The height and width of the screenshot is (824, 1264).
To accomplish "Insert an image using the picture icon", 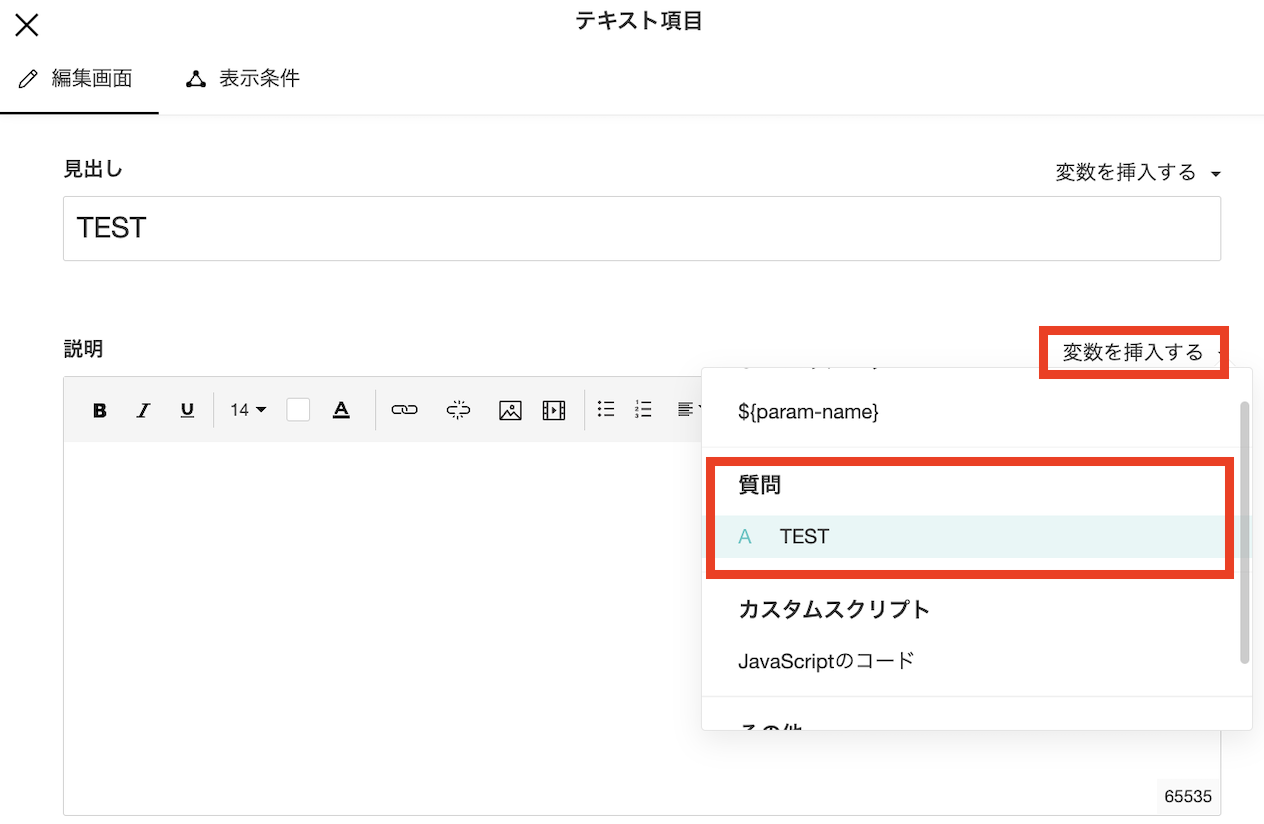I will 510,410.
